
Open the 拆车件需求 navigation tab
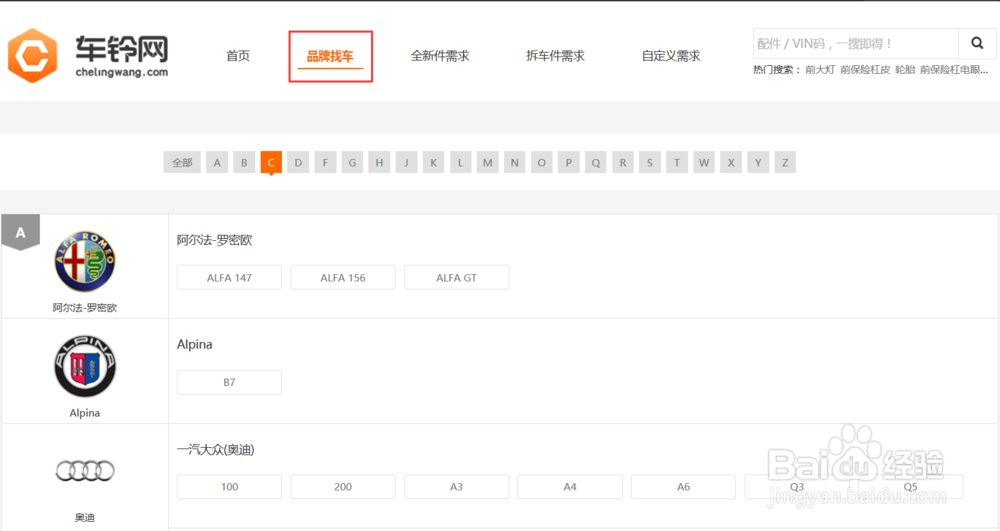[x=555, y=56]
